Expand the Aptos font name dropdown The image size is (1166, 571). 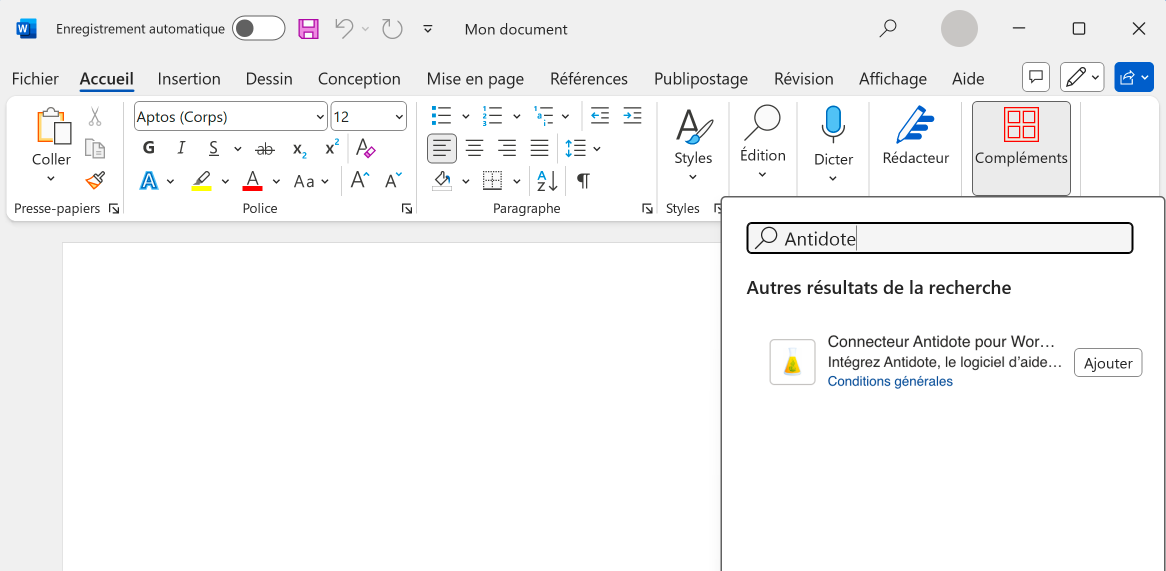coord(320,117)
